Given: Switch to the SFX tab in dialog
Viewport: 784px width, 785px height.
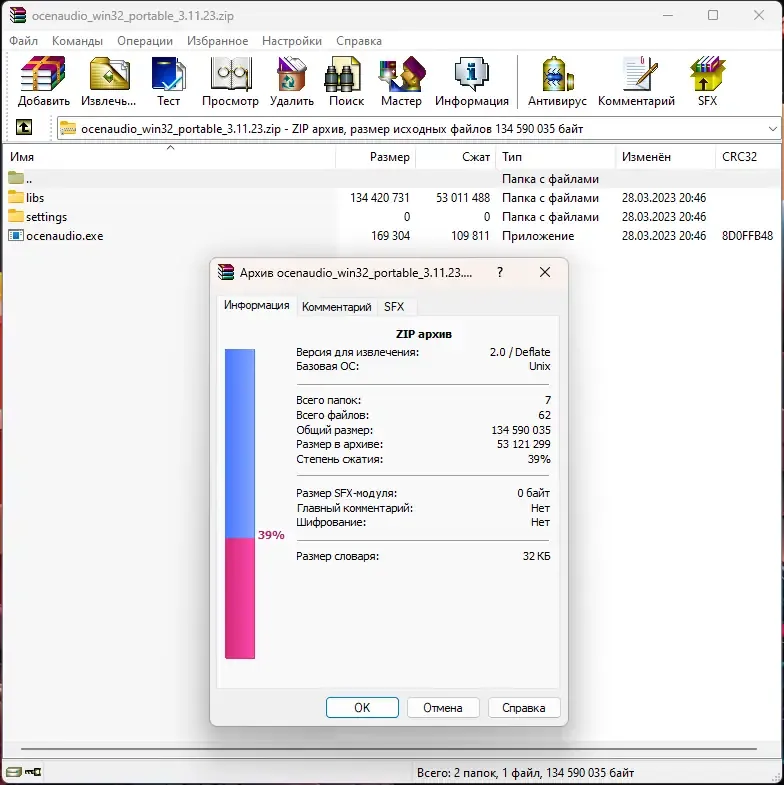Looking at the screenshot, I should [x=394, y=307].
